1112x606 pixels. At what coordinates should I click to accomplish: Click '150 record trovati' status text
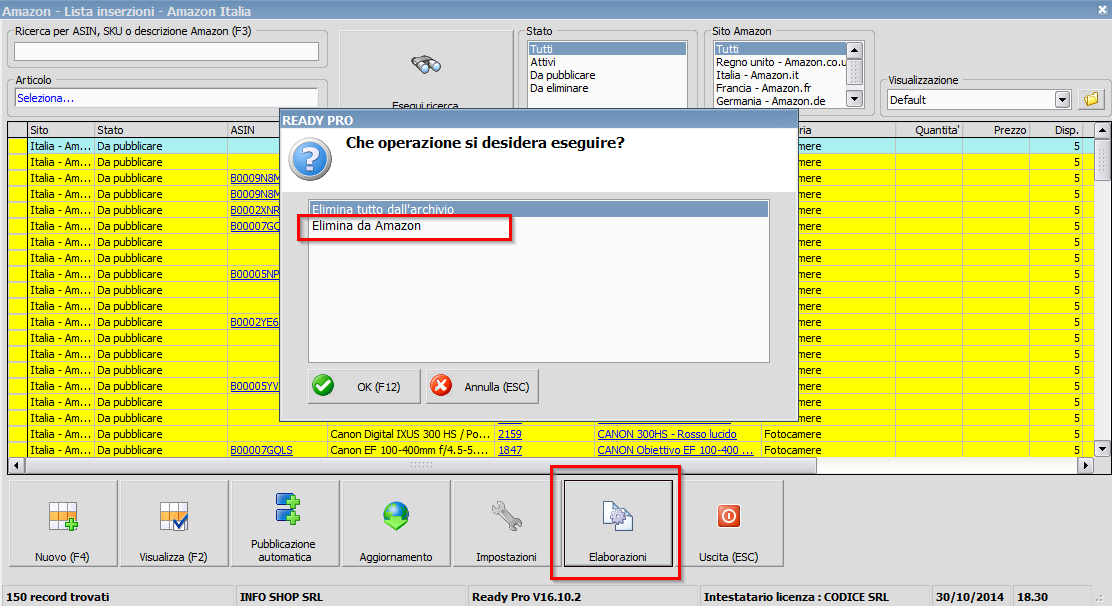(x=57, y=597)
